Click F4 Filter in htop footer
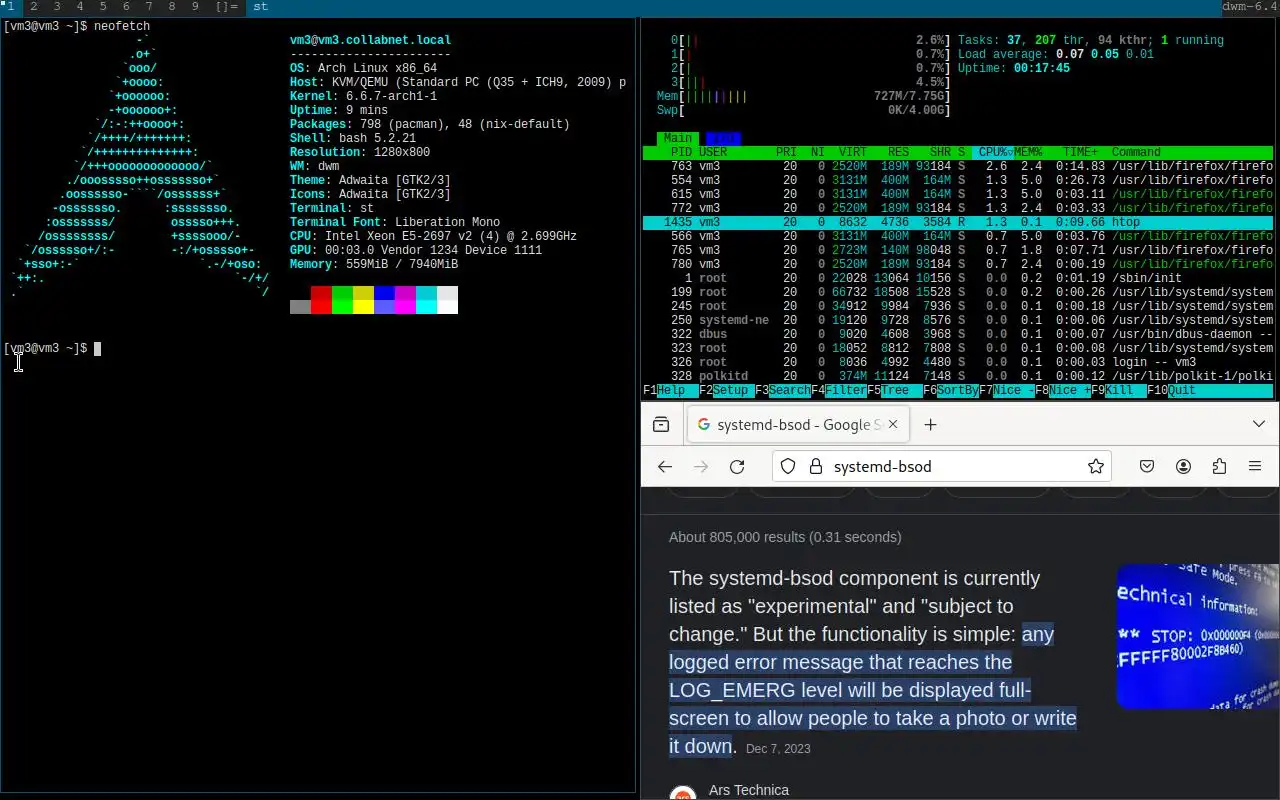 click(x=839, y=390)
